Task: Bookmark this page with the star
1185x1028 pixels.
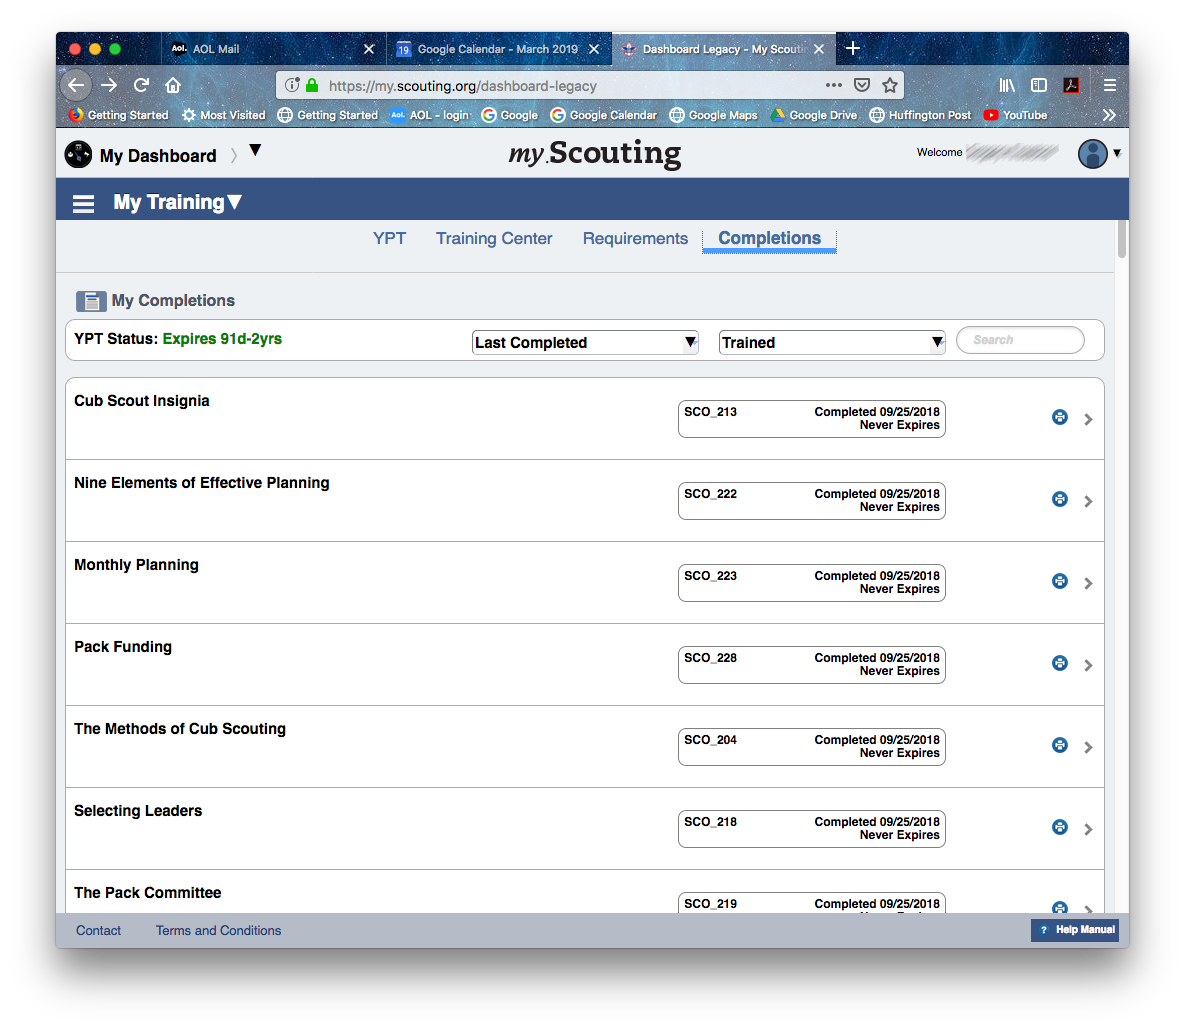Action: point(890,85)
